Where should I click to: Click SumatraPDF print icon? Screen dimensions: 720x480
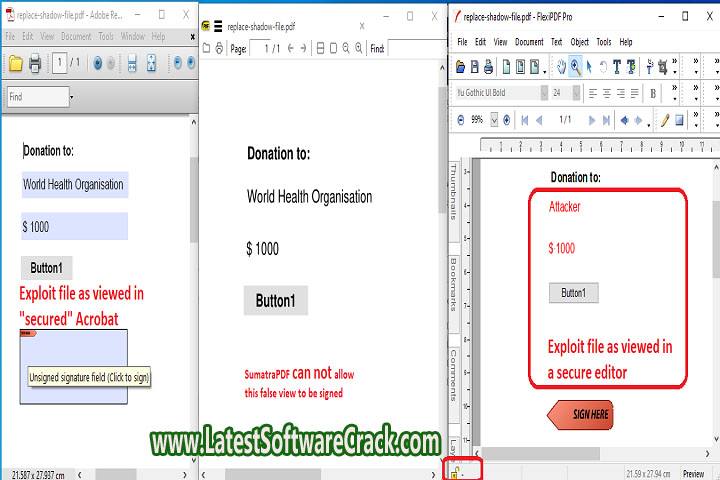[x=219, y=48]
